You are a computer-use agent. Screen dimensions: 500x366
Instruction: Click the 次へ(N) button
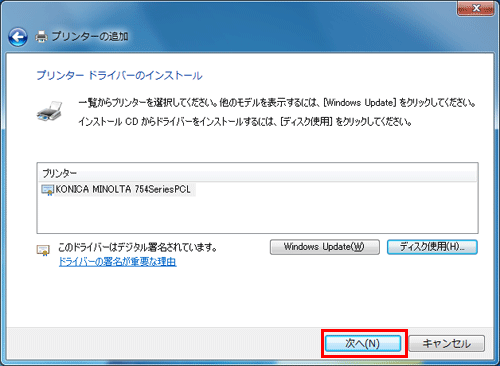pyautogui.click(x=363, y=343)
